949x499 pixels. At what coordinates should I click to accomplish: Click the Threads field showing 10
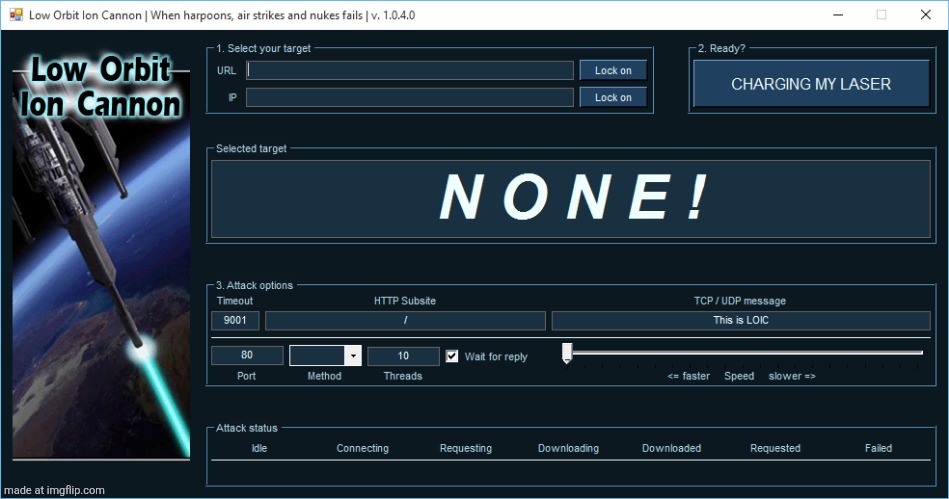(x=403, y=356)
